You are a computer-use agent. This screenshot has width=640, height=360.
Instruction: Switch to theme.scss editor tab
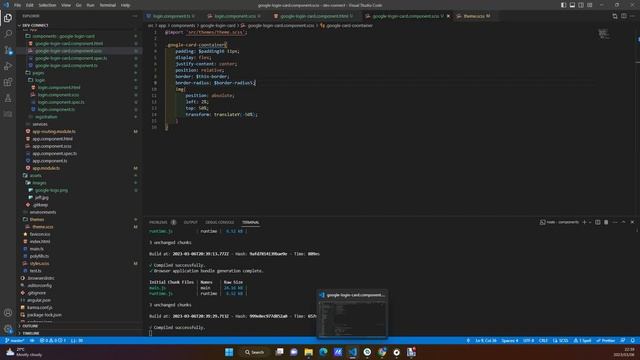pyautogui.click(x=473, y=16)
